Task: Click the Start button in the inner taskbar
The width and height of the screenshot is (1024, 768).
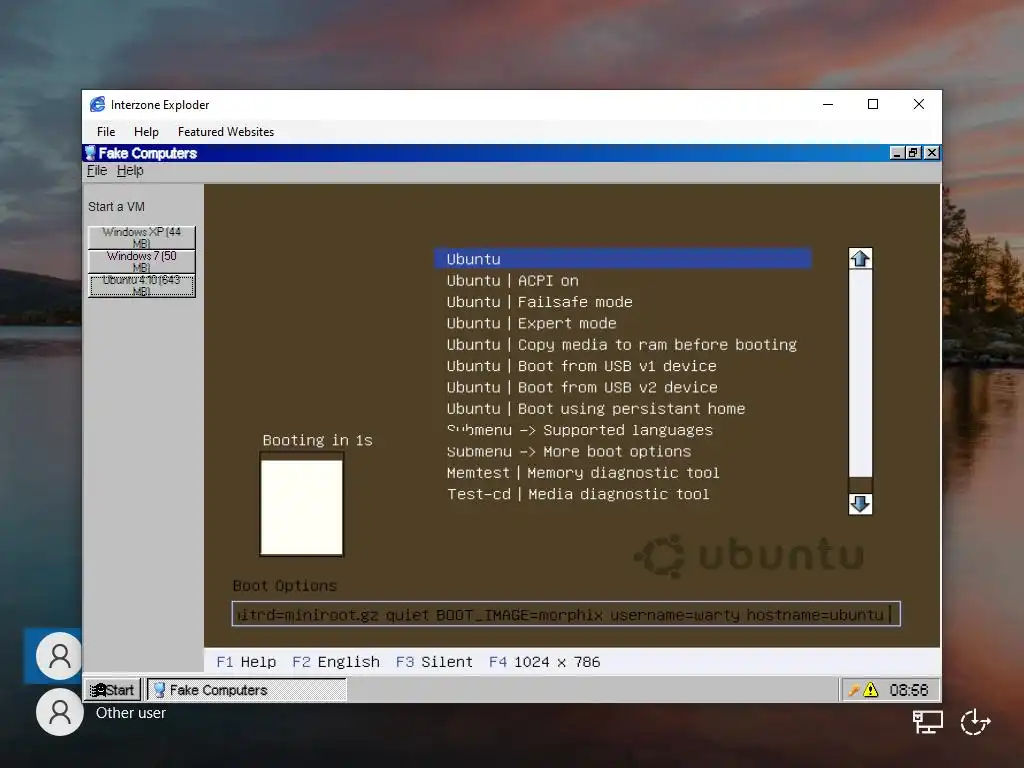Action: pos(112,690)
